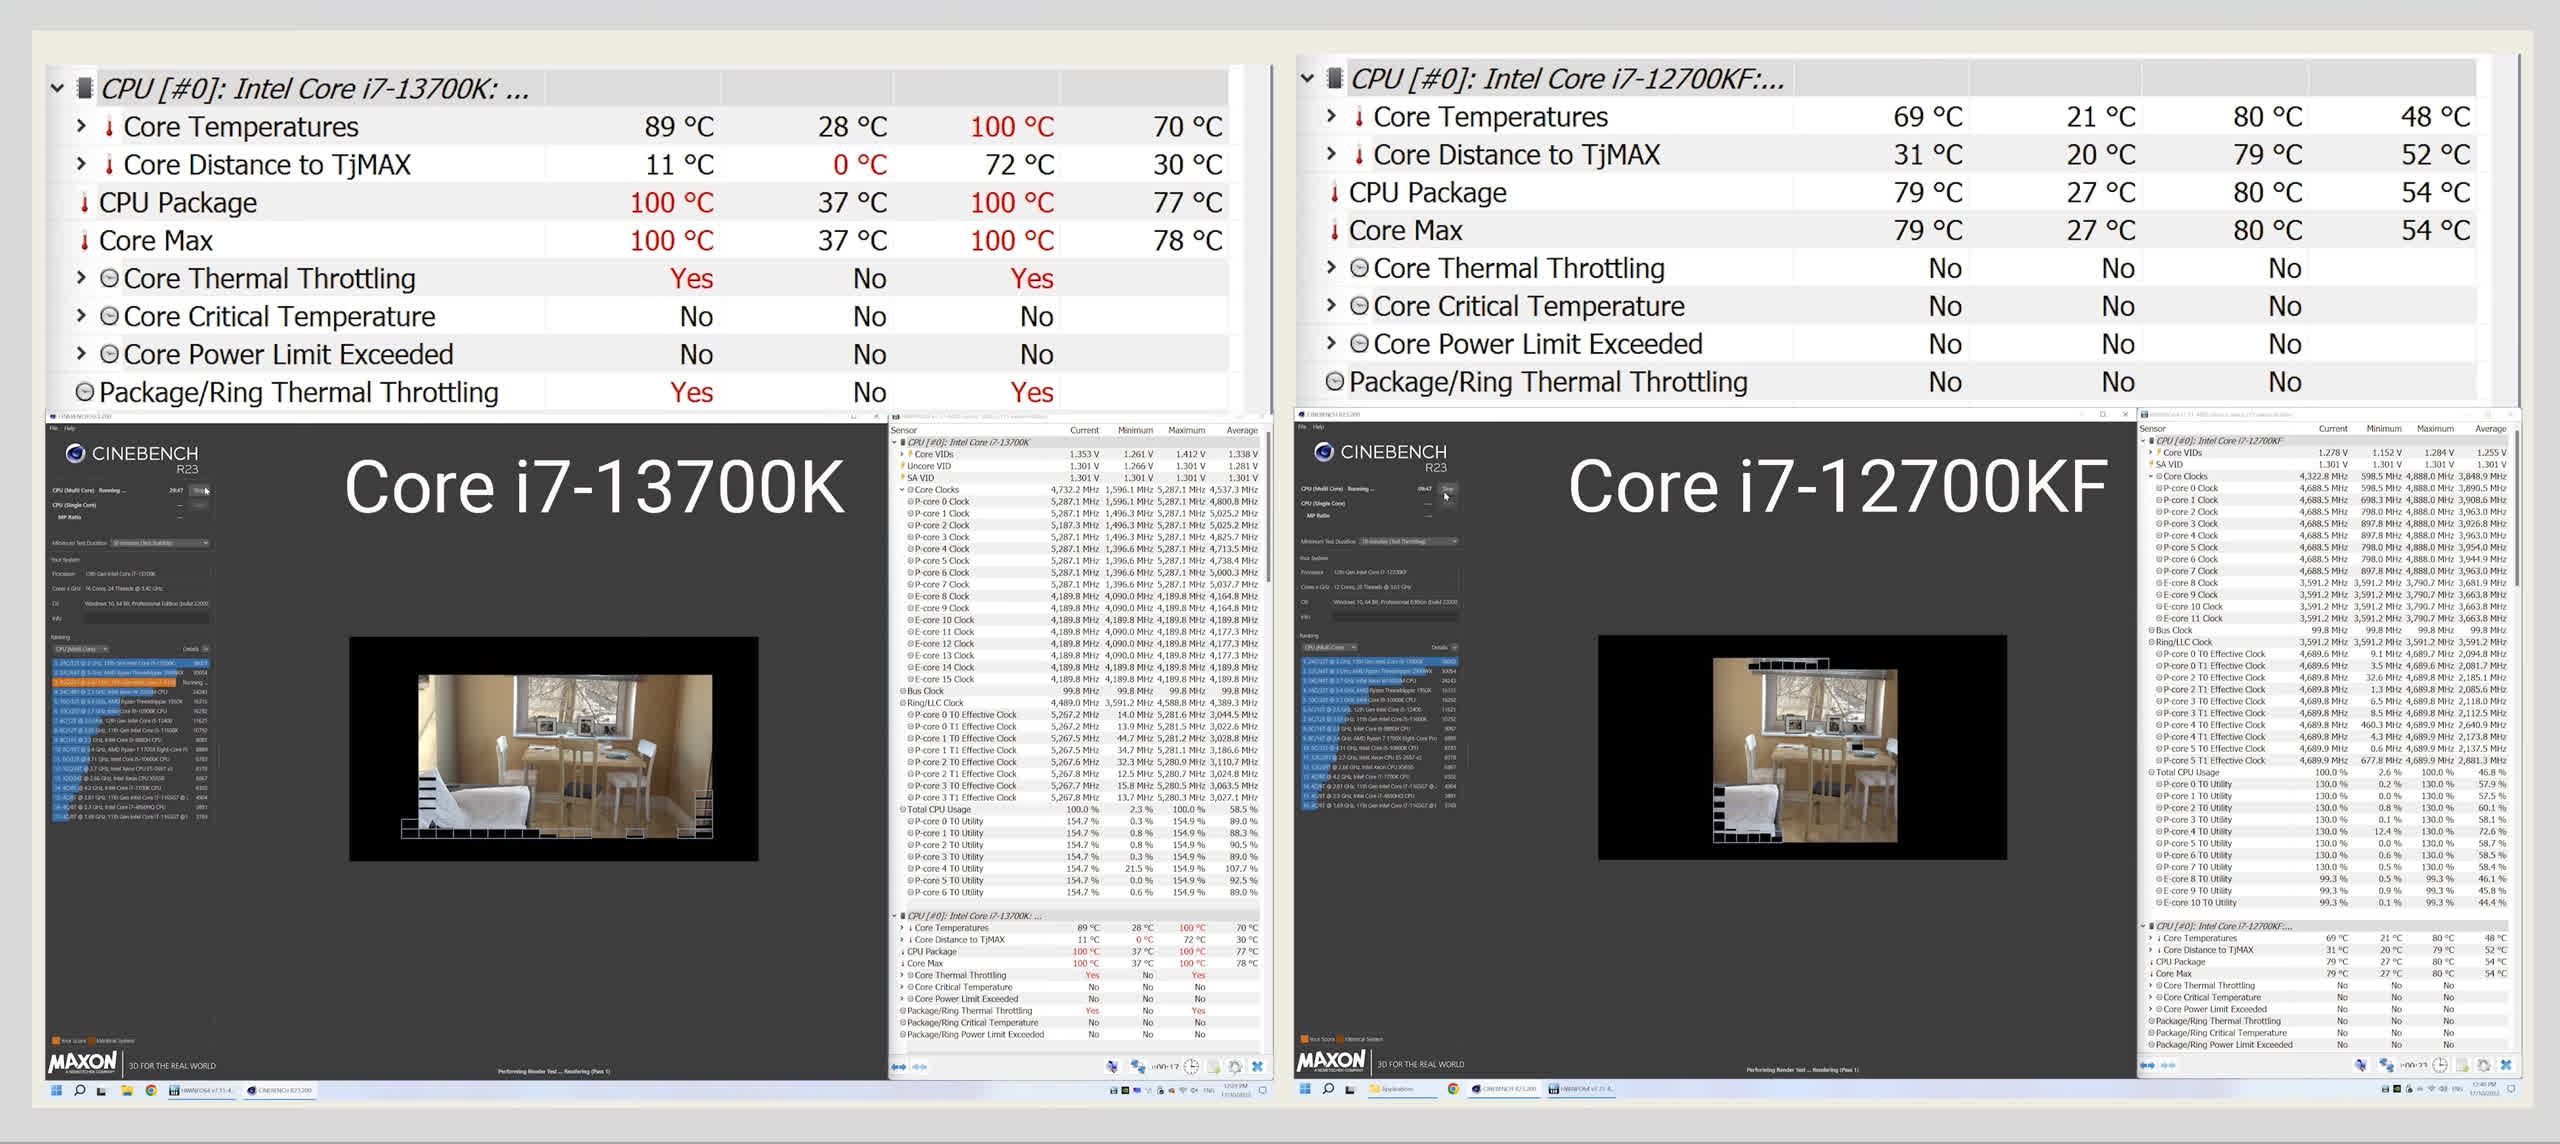Expand Core Distance to TjMAX for 13700K
The width and height of the screenshot is (2560, 1144).
tap(81, 164)
